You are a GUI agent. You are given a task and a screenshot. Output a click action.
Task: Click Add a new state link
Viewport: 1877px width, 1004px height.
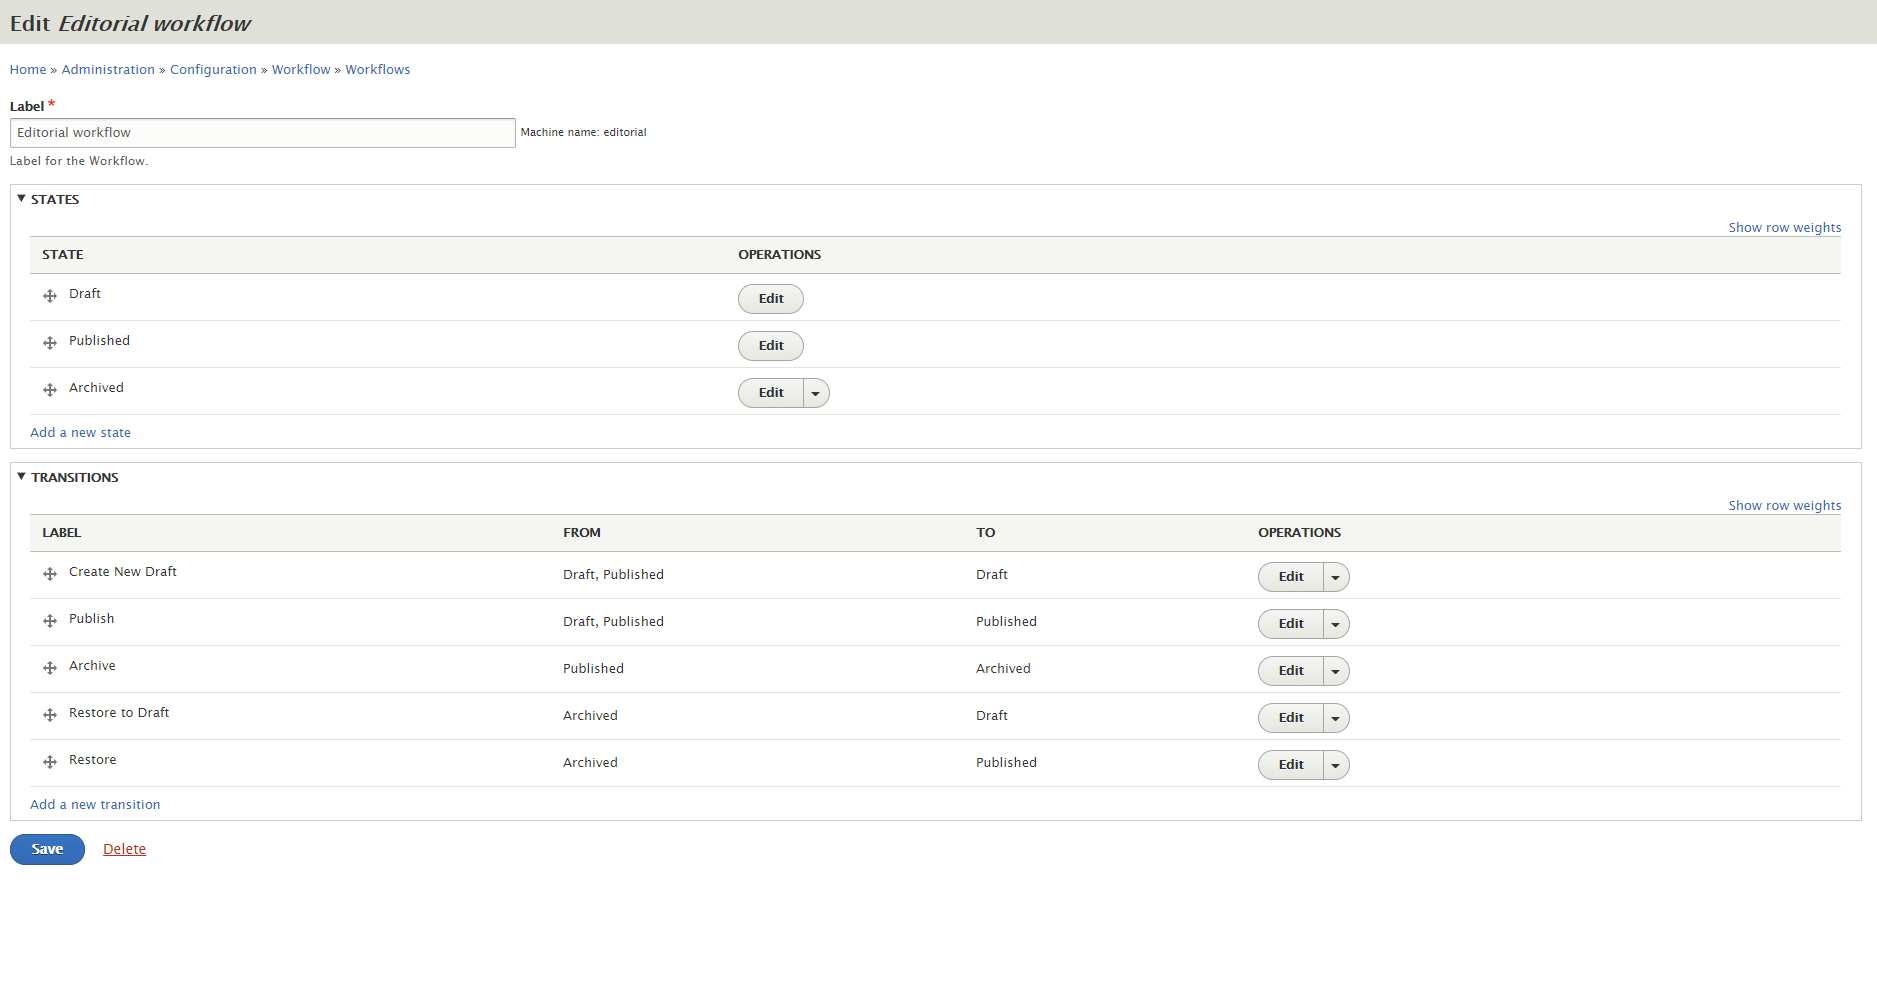80,433
